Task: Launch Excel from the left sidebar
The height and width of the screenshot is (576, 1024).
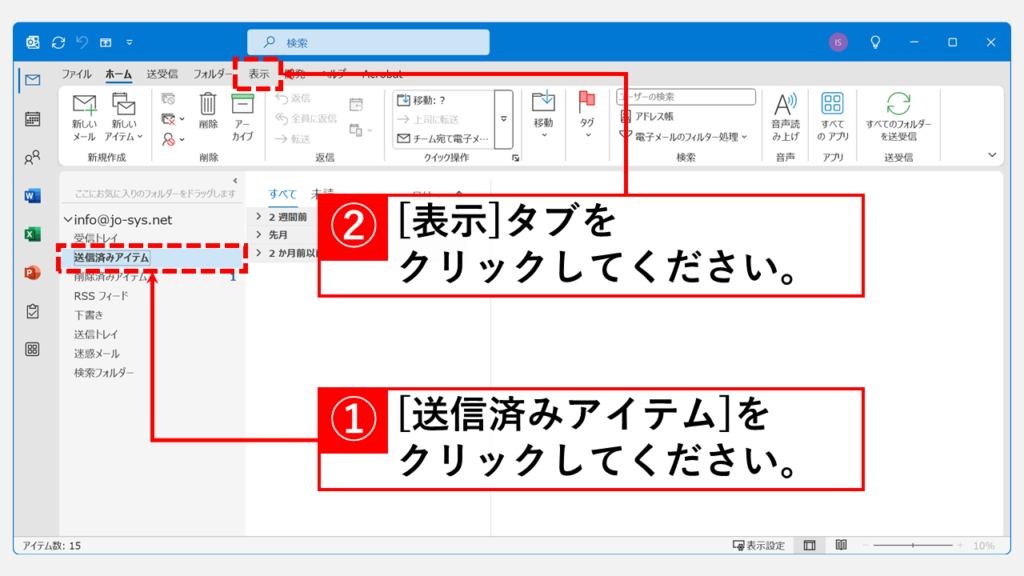Action: pos(33,234)
